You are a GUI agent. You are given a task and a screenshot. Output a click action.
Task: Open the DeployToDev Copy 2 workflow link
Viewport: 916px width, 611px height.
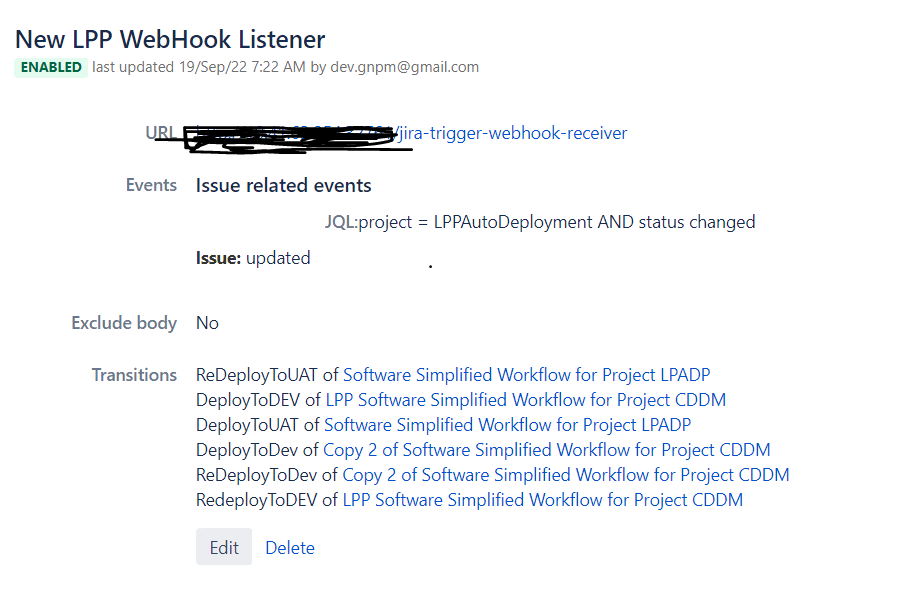(546, 449)
